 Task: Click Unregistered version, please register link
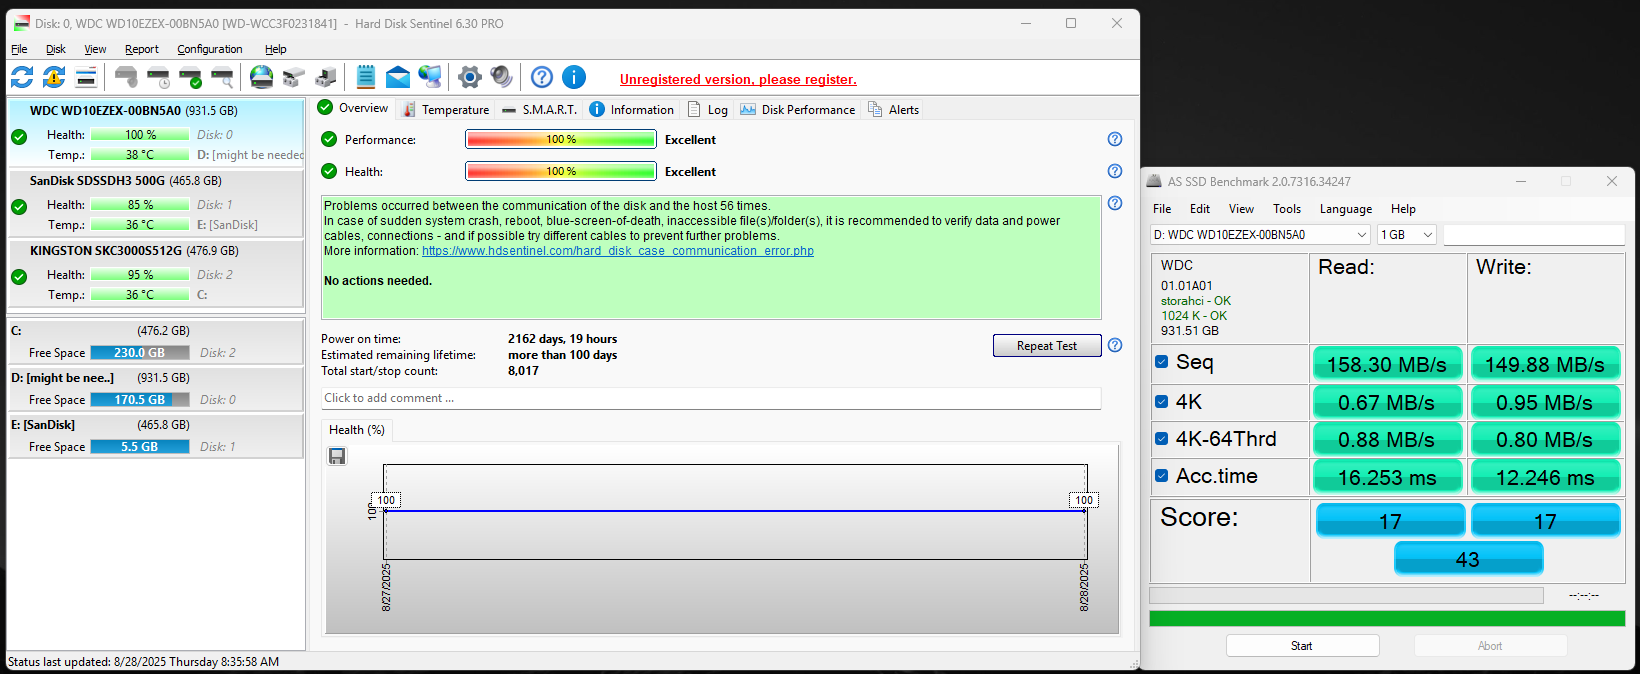(738, 79)
